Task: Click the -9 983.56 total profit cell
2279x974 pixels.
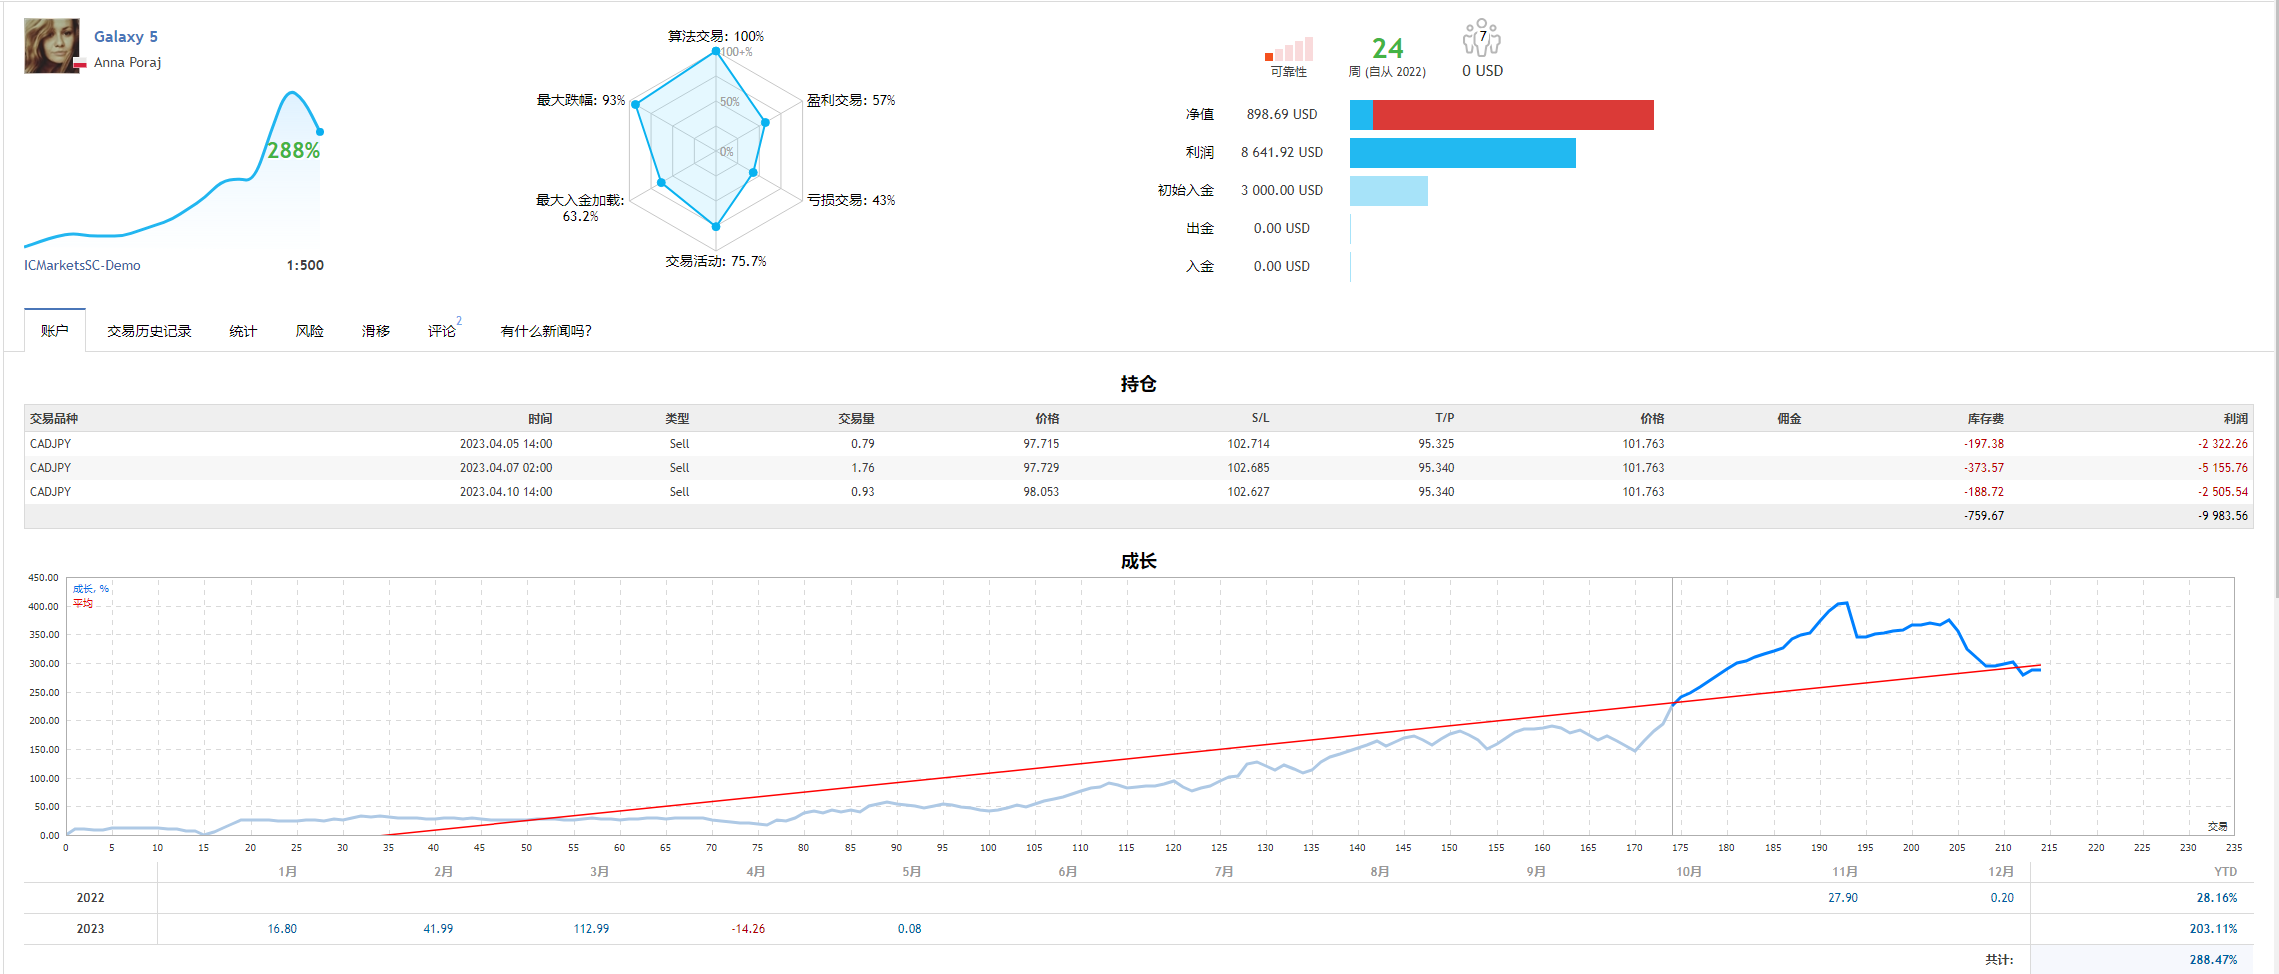Action: tap(2223, 516)
